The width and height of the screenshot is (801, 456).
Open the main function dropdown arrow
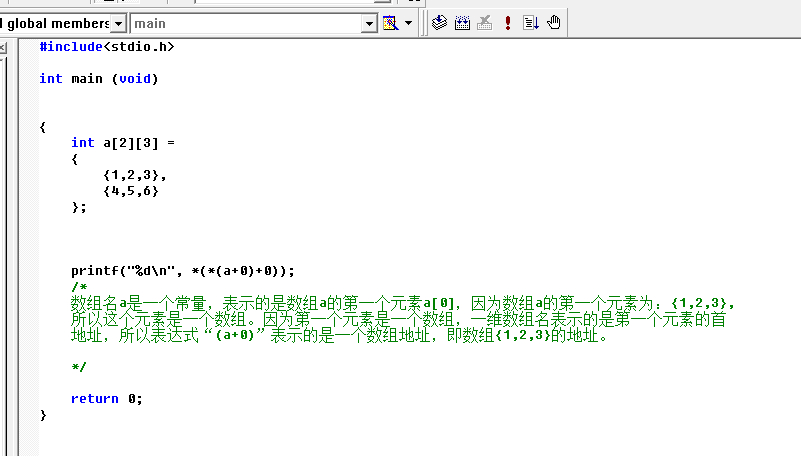coord(369,23)
